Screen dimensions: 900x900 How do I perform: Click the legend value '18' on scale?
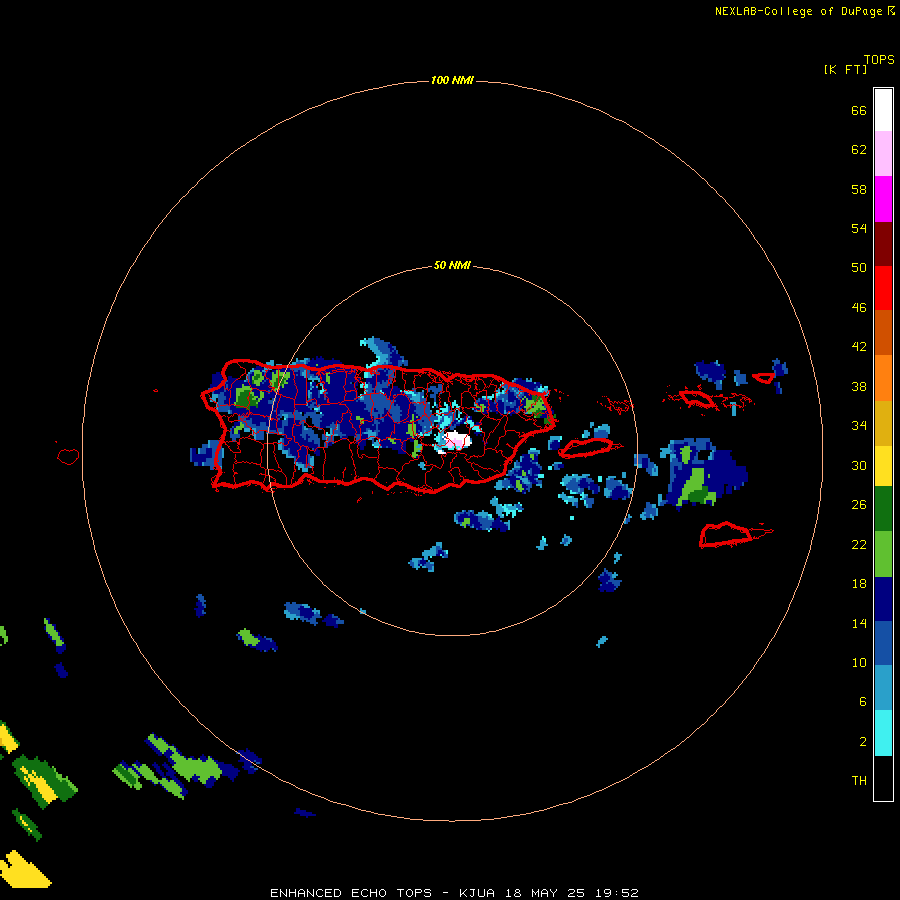click(x=859, y=584)
